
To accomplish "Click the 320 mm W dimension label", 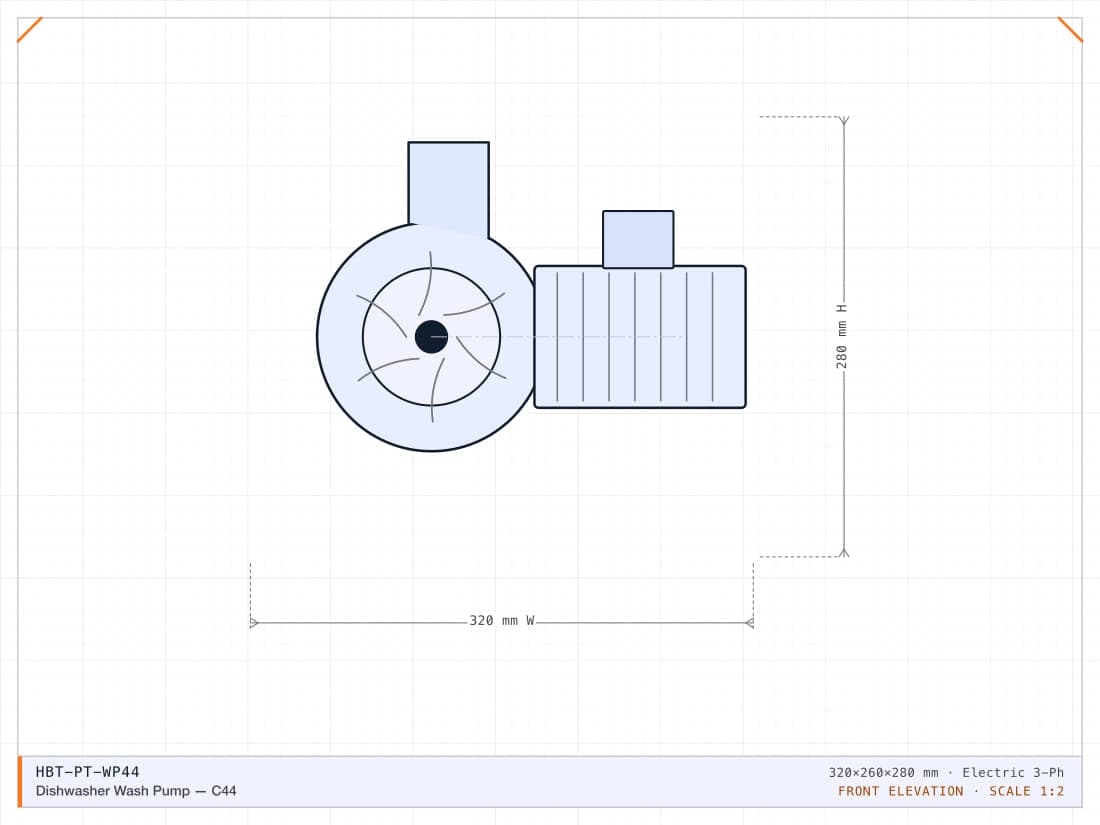I will [x=502, y=621].
